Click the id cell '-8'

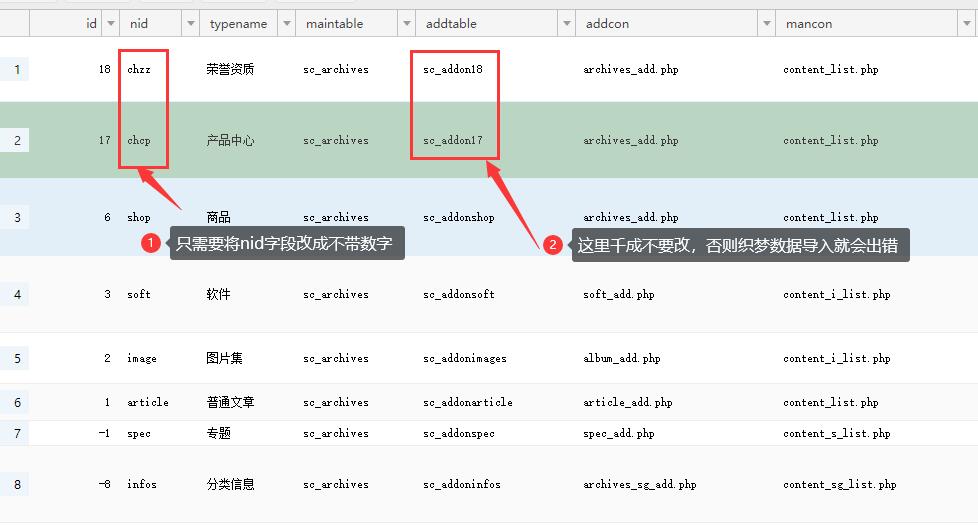click(x=104, y=485)
